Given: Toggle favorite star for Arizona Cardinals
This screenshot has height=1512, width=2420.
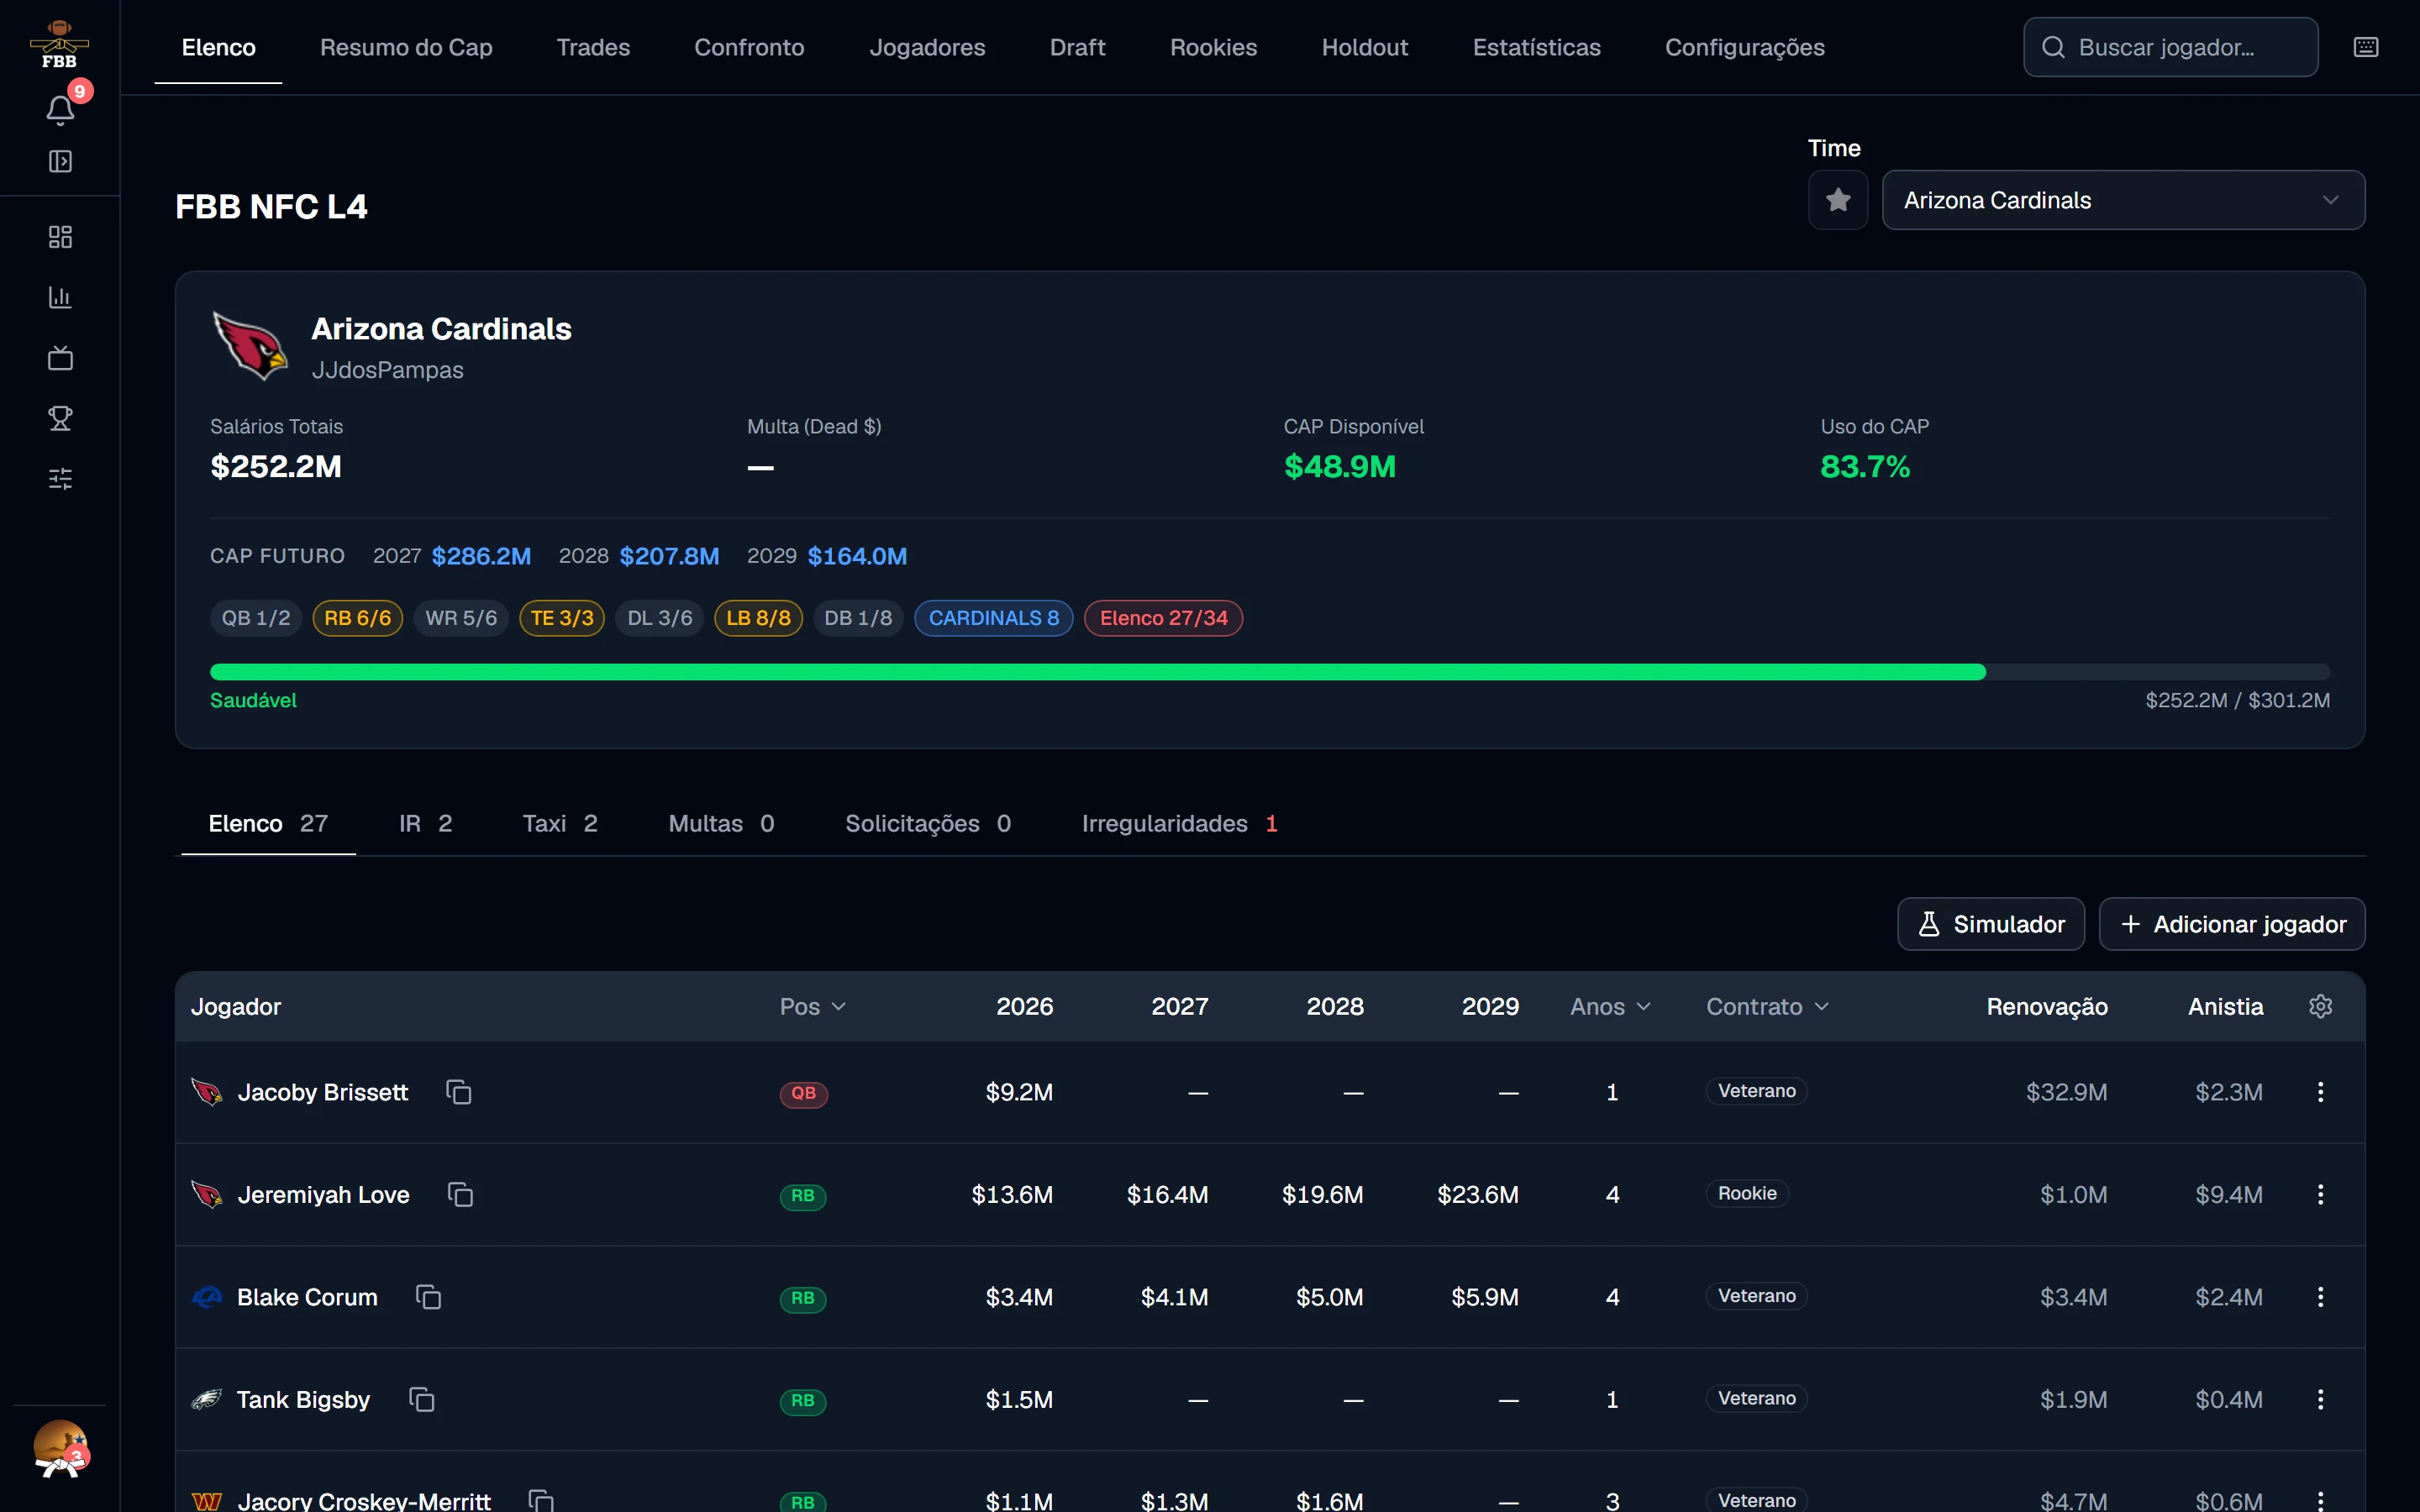Looking at the screenshot, I should pos(1838,200).
